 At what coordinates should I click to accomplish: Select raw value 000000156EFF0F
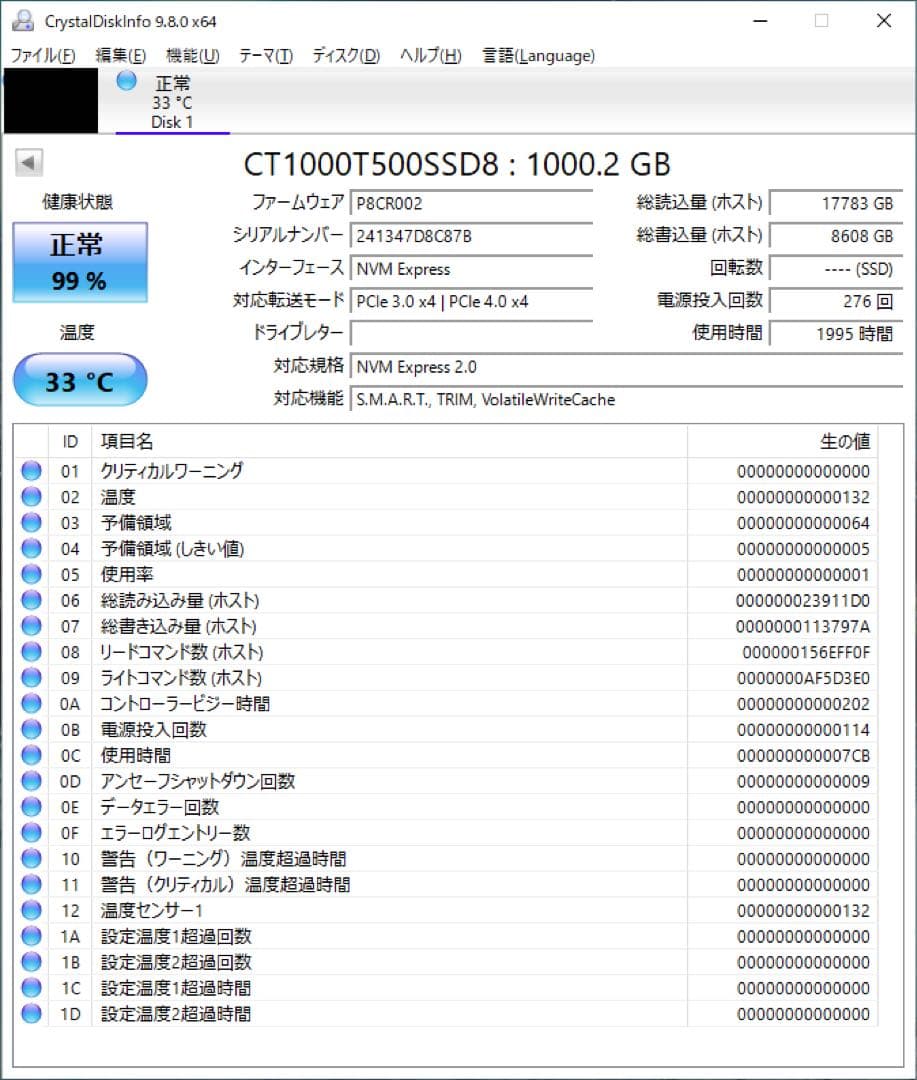[806, 652]
